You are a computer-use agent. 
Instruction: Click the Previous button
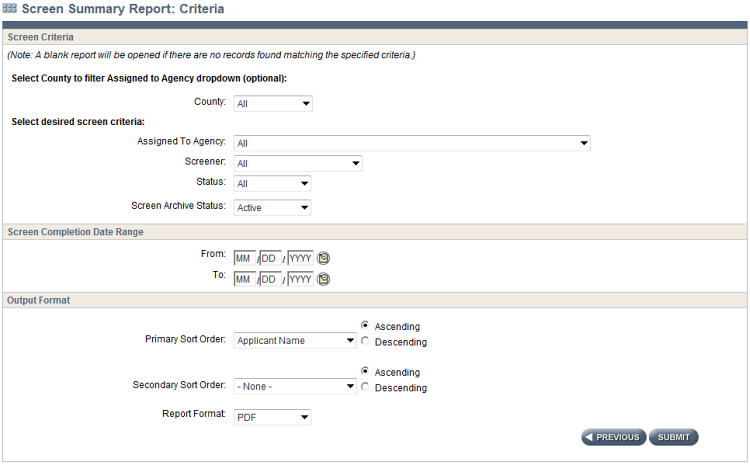coord(613,437)
